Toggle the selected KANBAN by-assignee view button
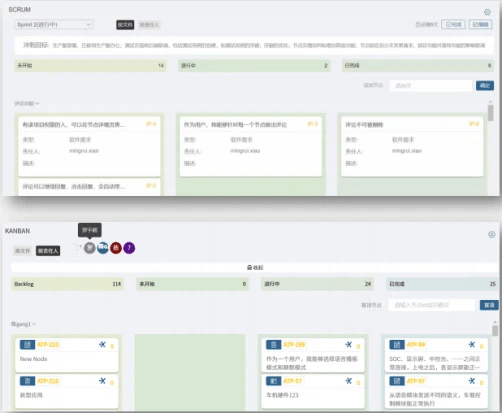The height and width of the screenshot is (413, 503). [48, 251]
